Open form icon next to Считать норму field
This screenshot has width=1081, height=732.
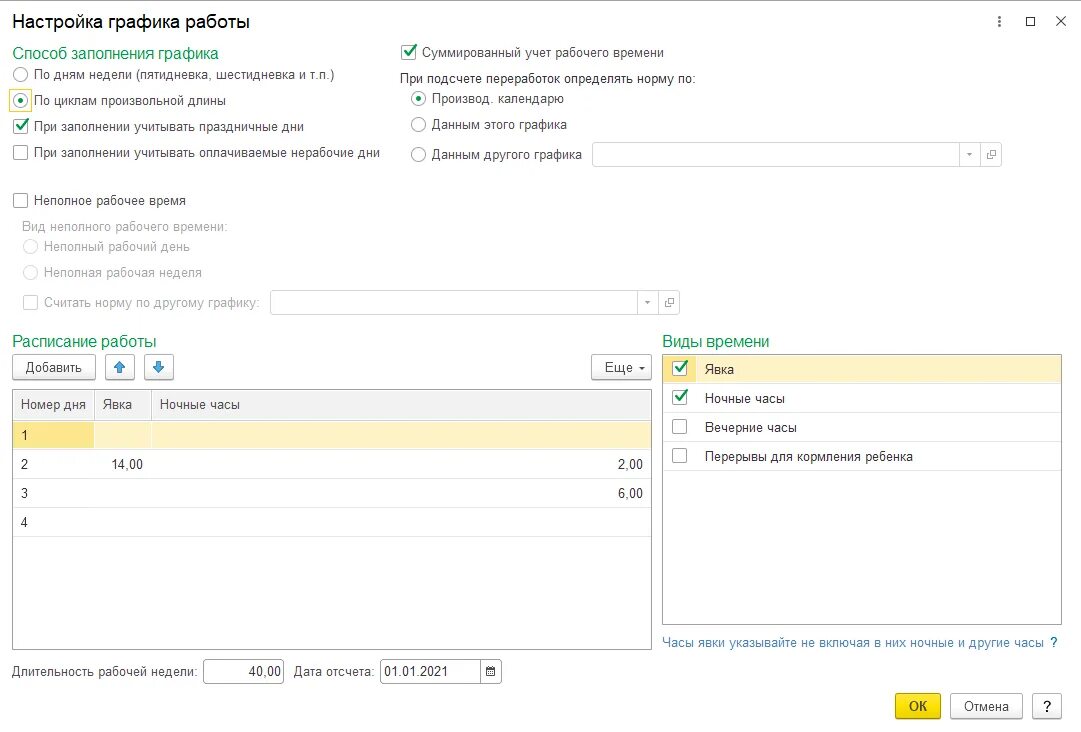(x=669, y=303)
